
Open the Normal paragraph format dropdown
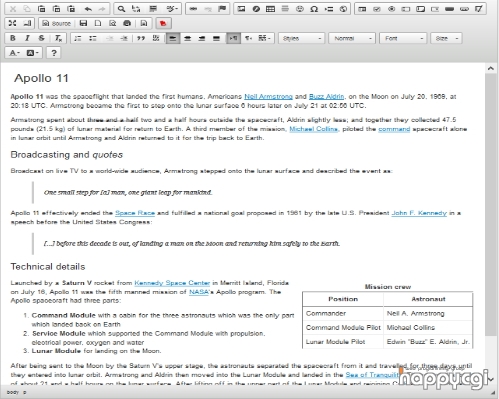(352, 38)
